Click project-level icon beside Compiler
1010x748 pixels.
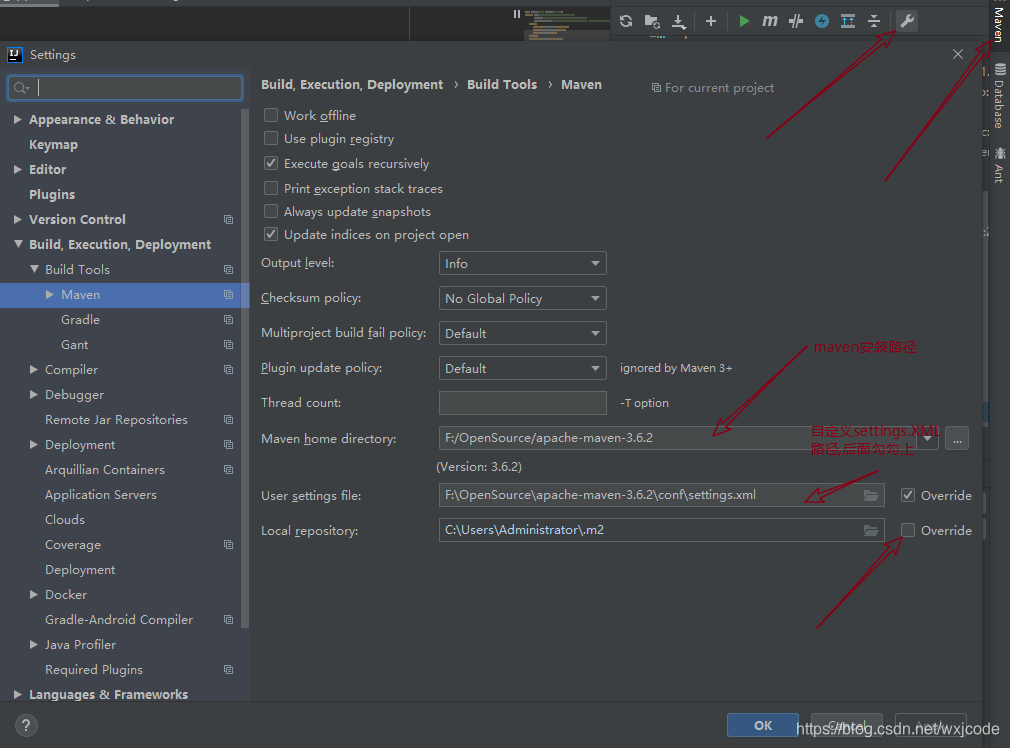[x=228, y=370]
